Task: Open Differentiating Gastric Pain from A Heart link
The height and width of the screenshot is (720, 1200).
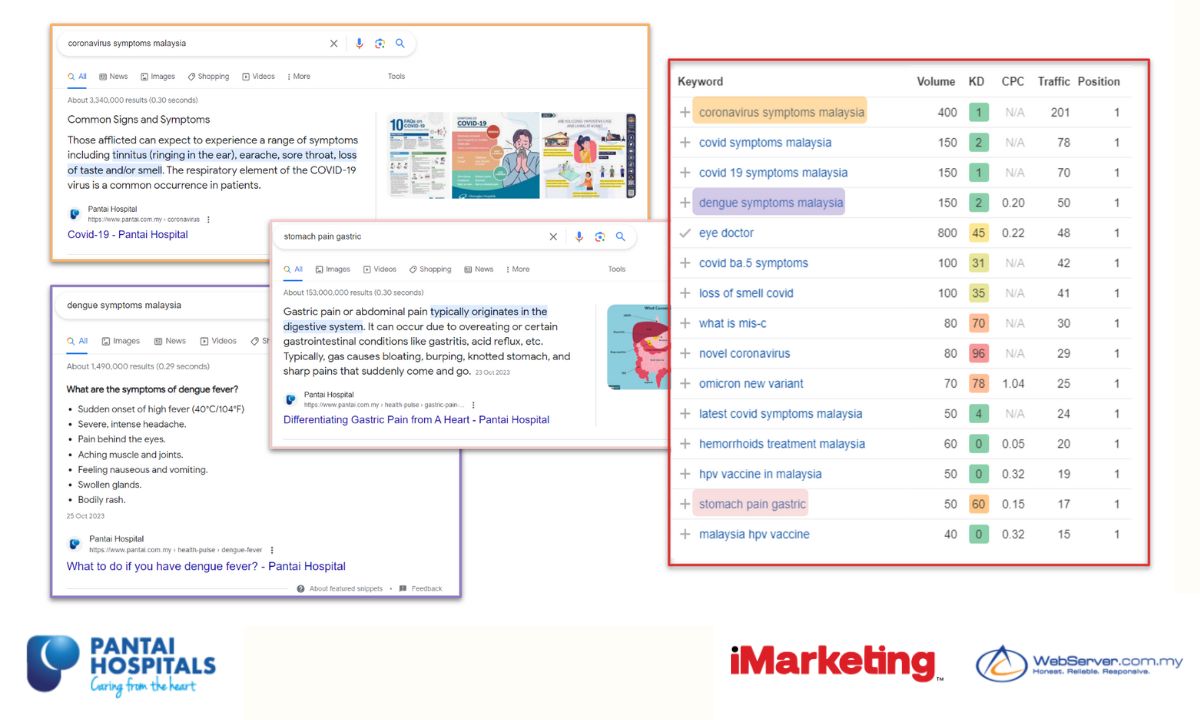Action: [x=416, y=420]
